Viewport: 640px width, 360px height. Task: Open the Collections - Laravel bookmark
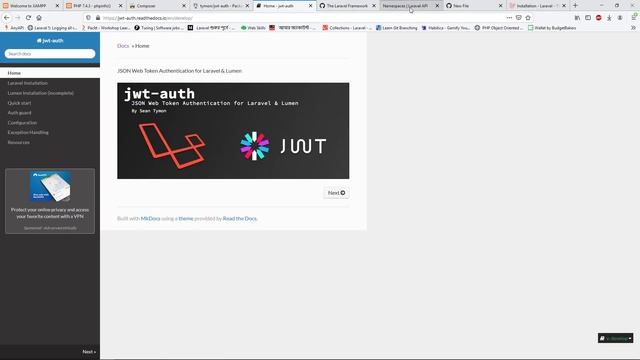(347, 28)
